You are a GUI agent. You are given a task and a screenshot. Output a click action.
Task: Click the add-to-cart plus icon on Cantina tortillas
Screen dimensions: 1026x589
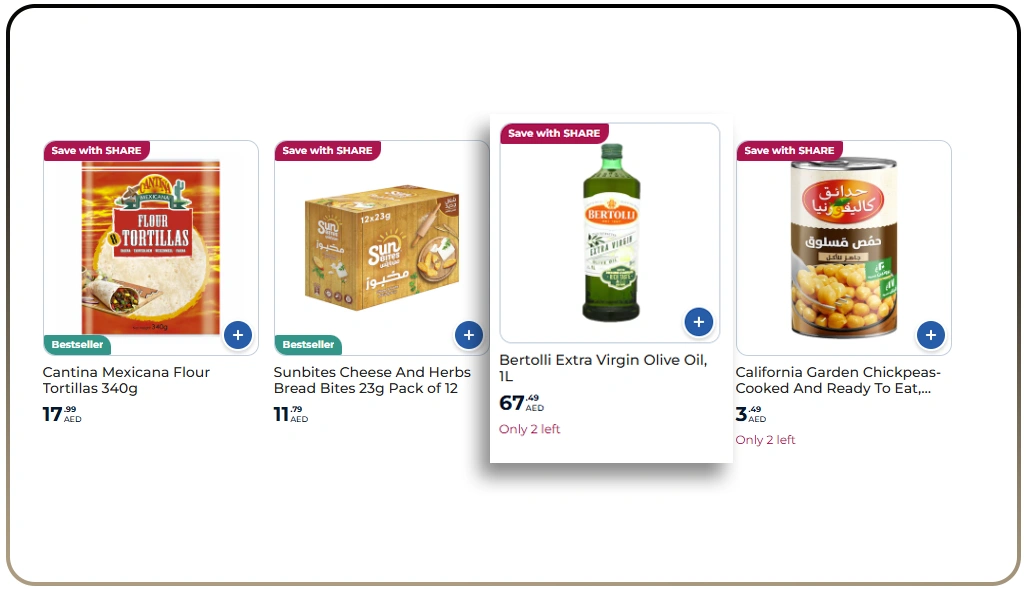[x=237, y=335]
